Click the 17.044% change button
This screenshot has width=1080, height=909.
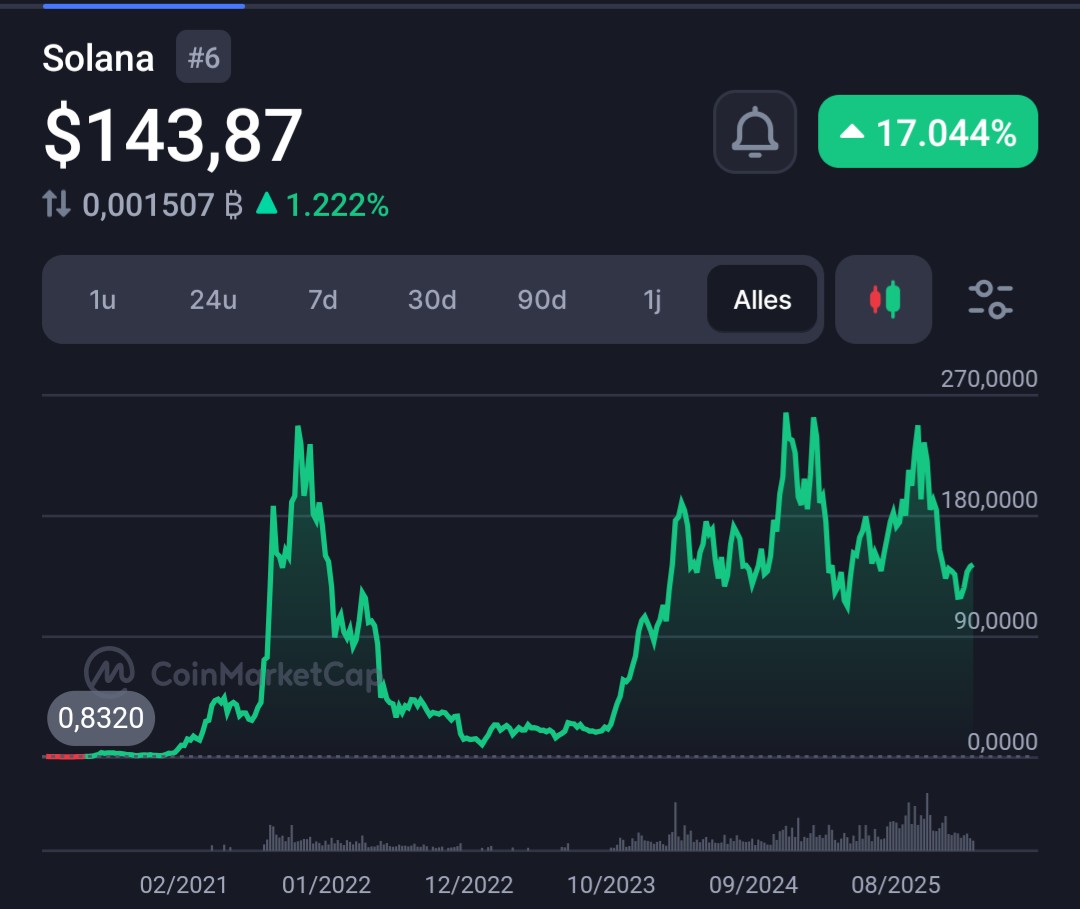[927, 131]
